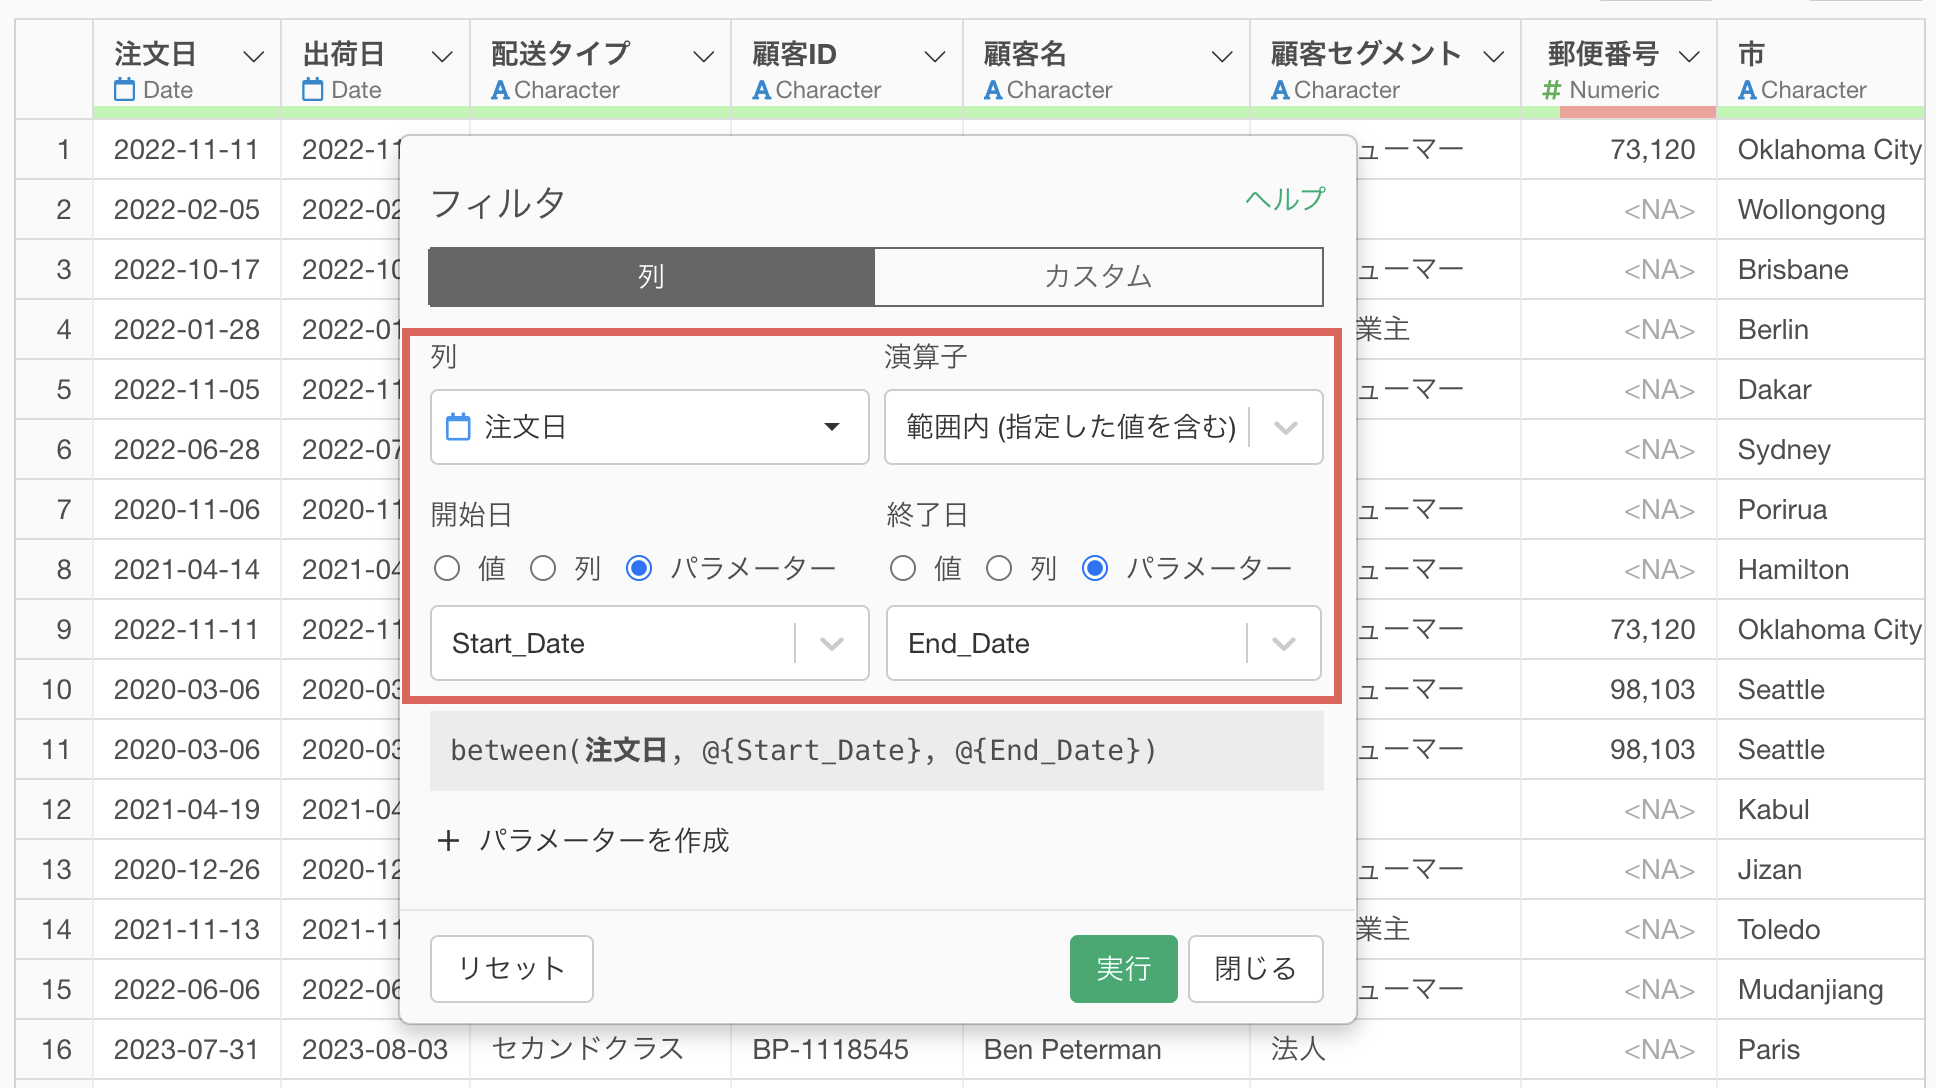1936x1088 pixels.
Task: Click the between expression preview box
Action: pyautogui.click(x=877, y=751)
